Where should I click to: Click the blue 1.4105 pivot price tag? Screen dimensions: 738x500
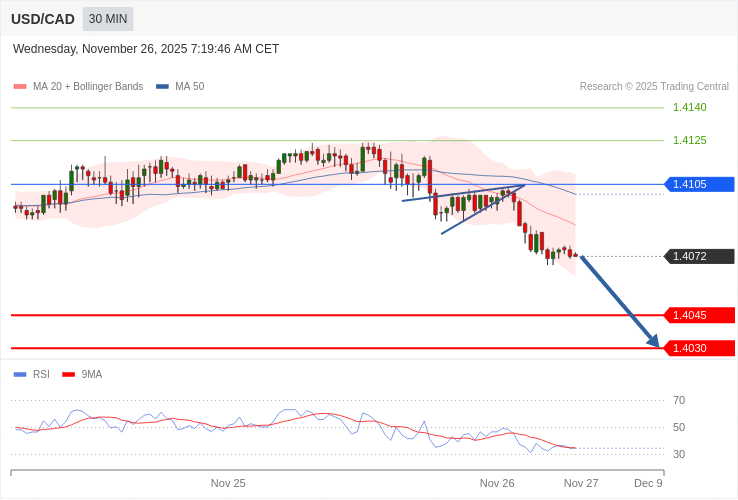click(699, 184)
